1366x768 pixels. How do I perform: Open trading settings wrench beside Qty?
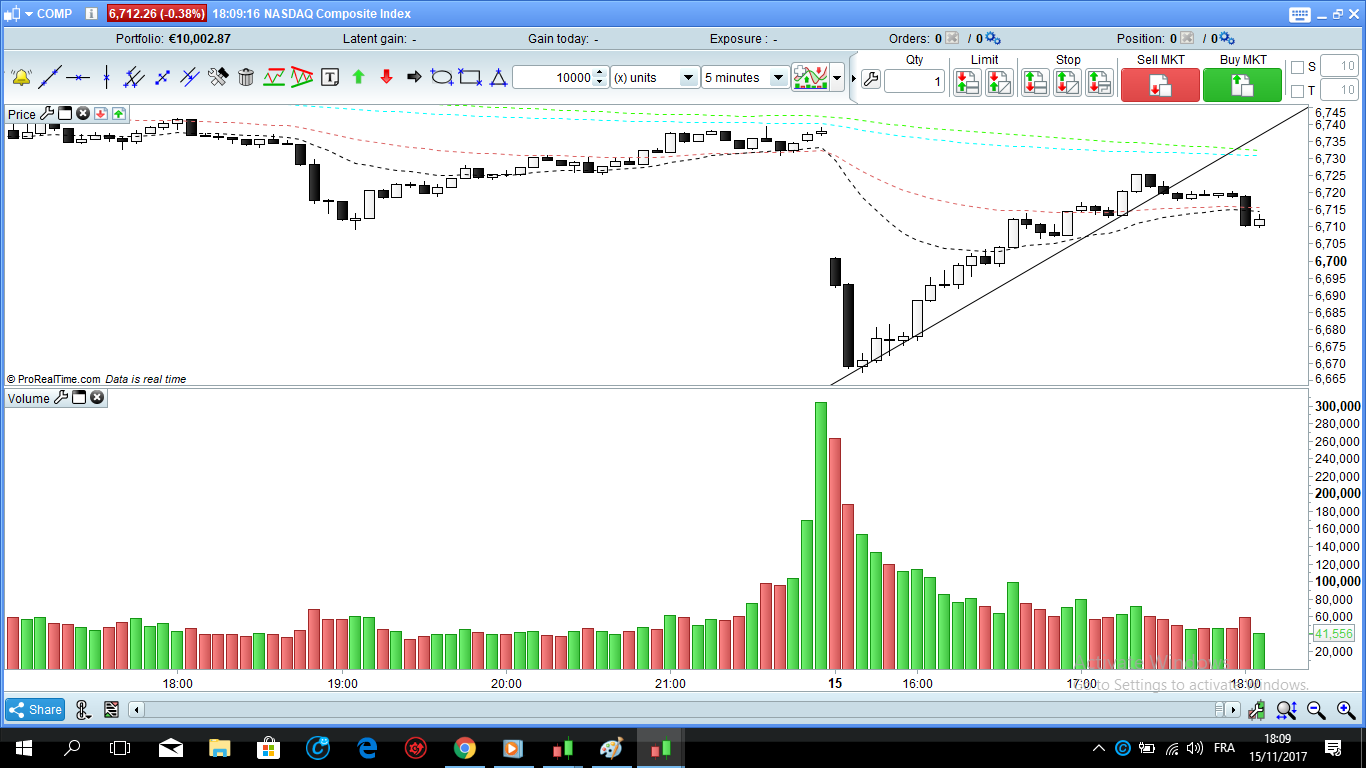(x=870, y=79)
